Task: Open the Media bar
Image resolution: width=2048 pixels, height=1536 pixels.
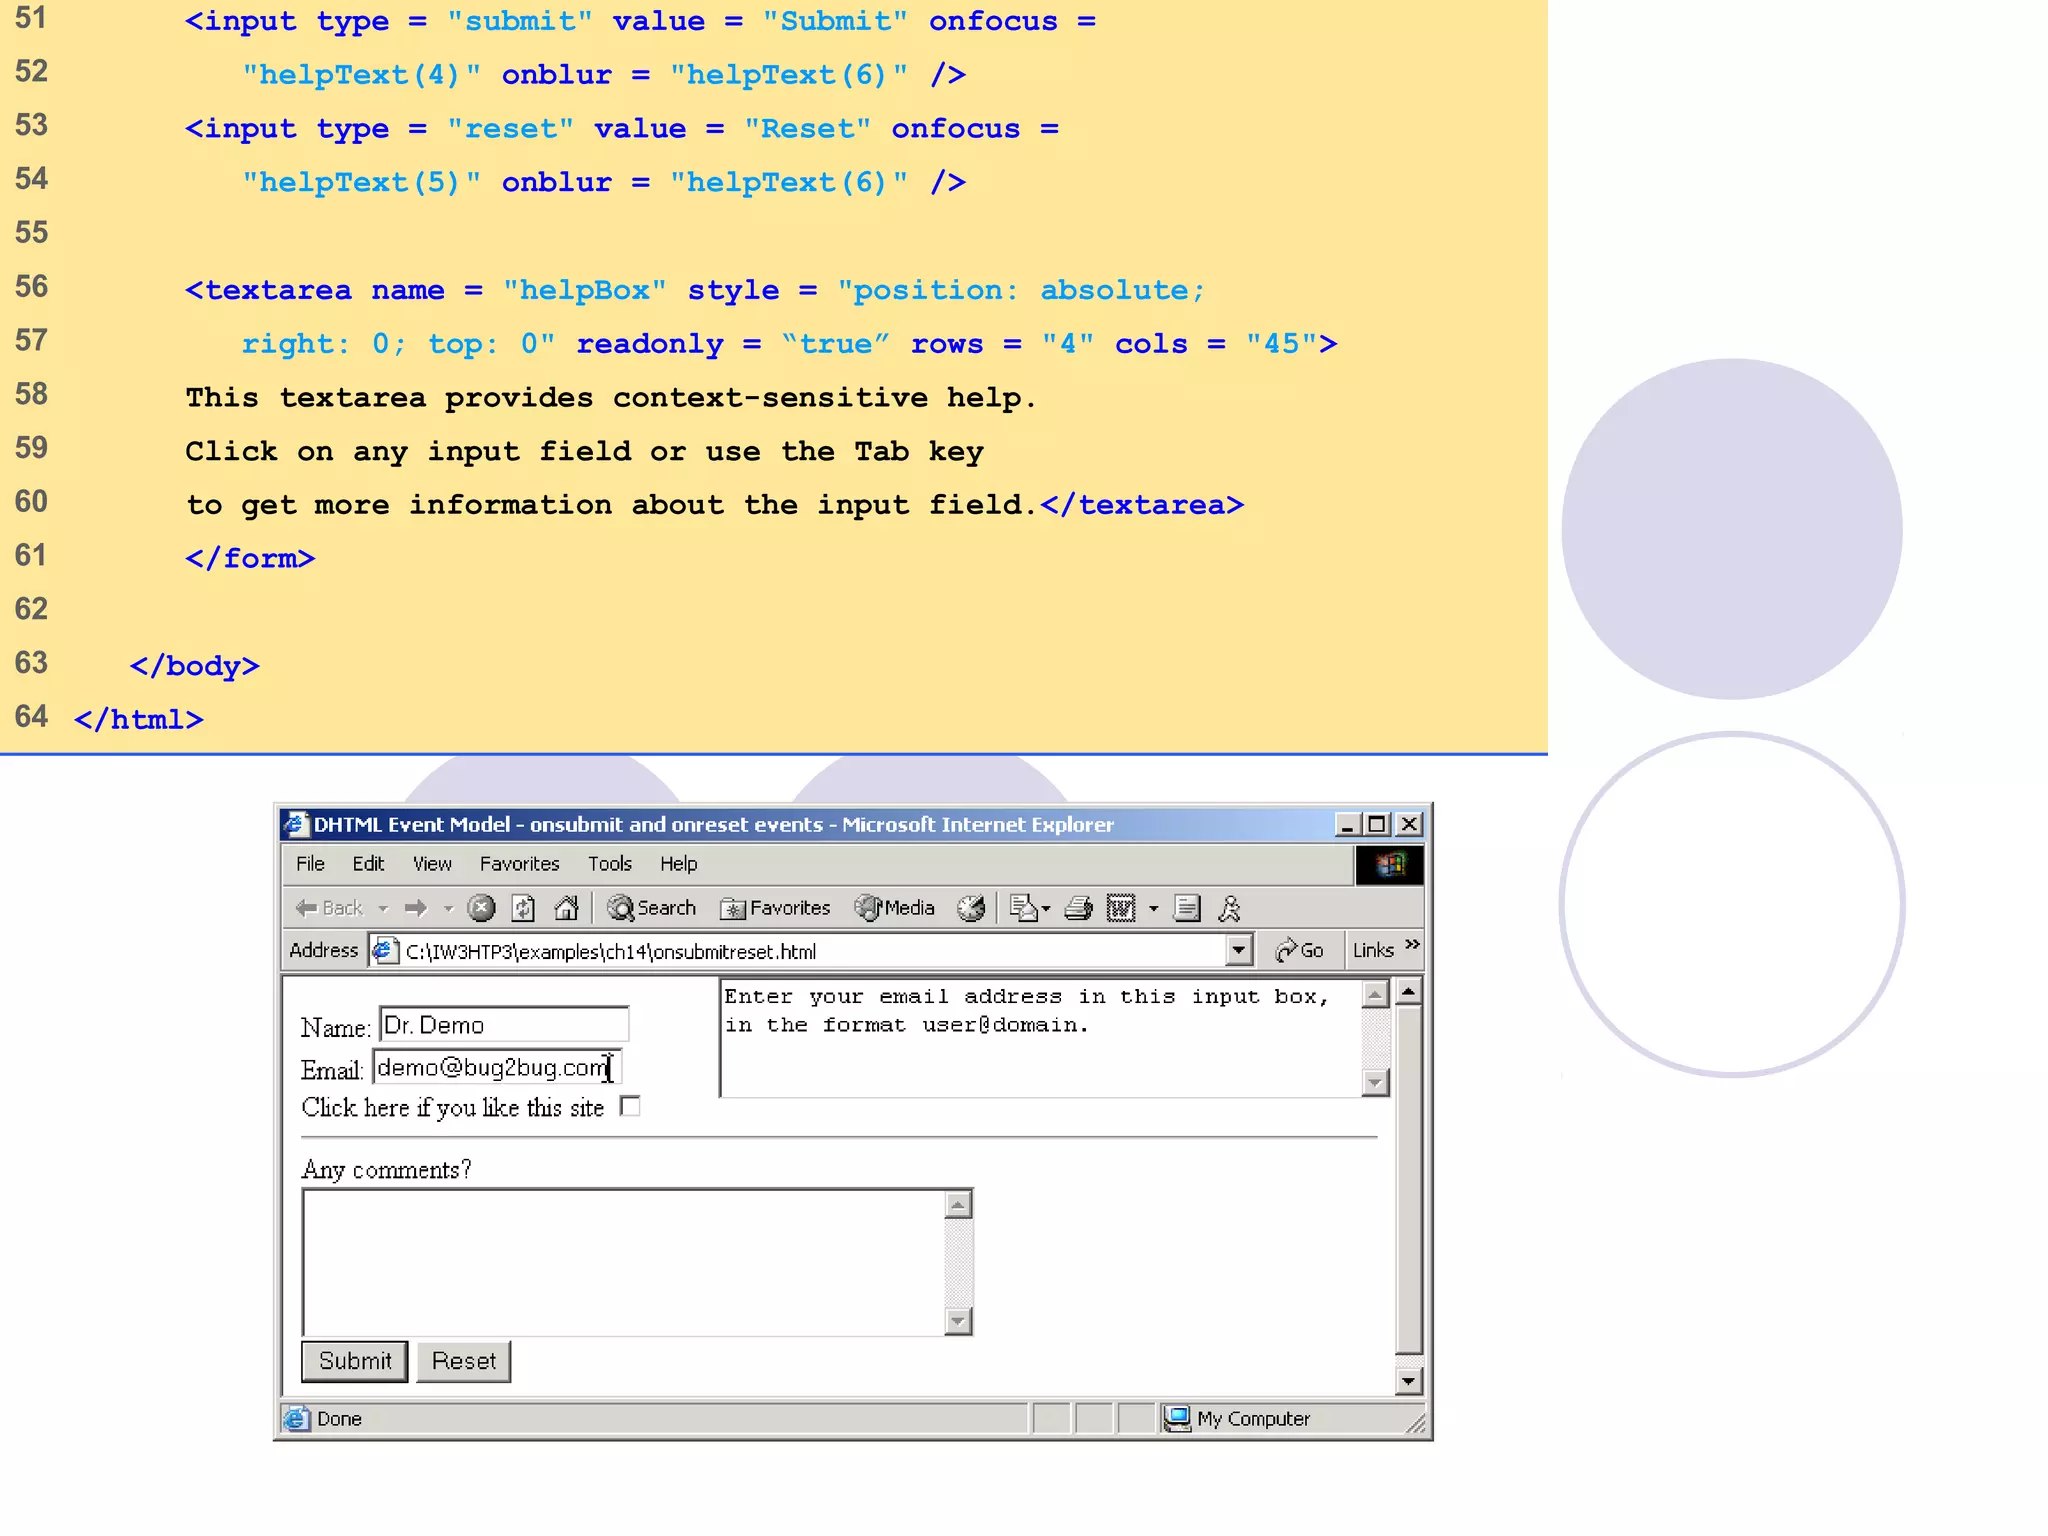Action: [894, 908]
